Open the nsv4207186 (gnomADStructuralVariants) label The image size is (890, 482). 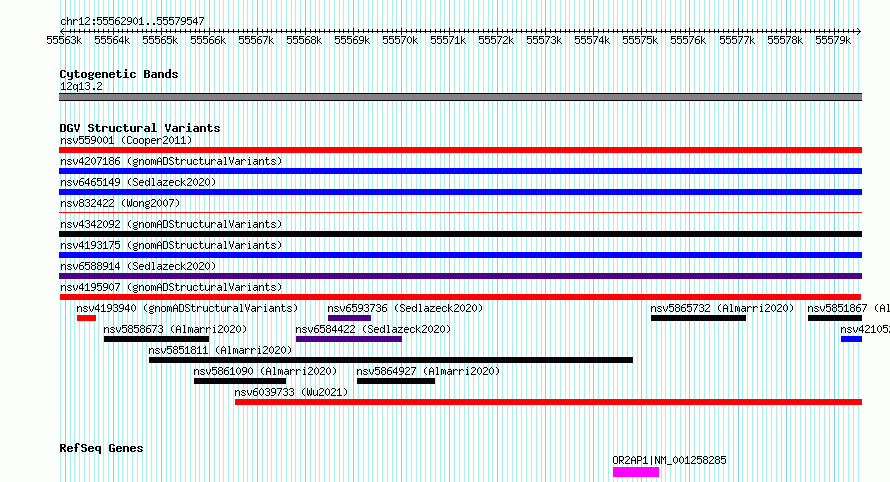[171, 161]
